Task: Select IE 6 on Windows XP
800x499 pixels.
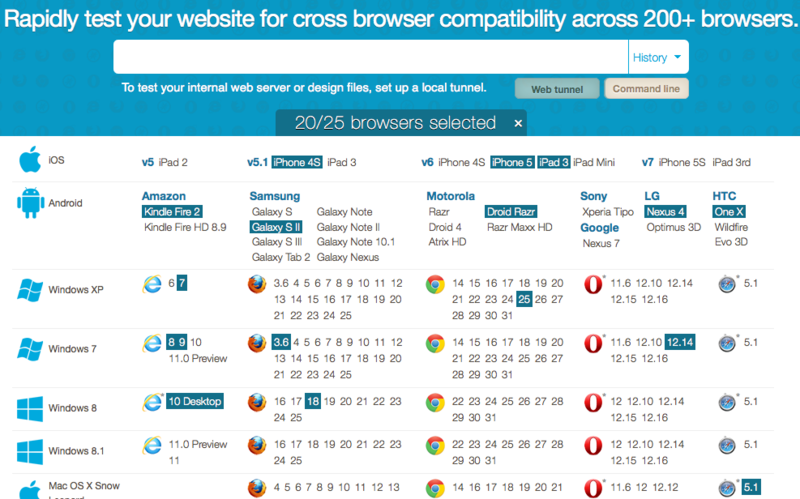Action: 171,283
